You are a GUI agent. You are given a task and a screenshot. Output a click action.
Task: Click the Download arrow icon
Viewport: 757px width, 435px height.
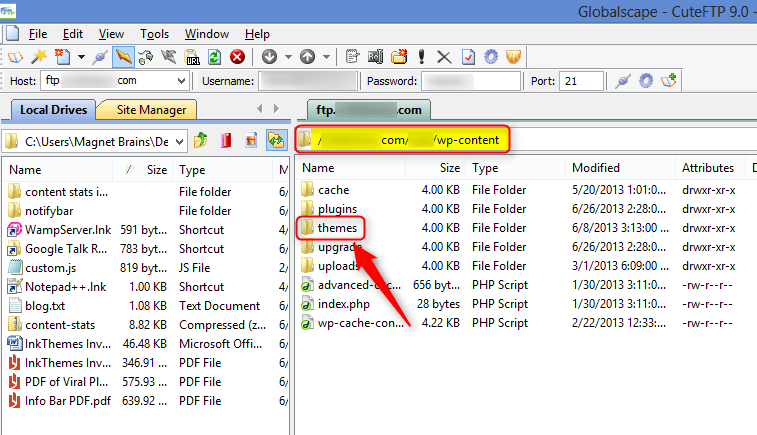click(269, 57)
